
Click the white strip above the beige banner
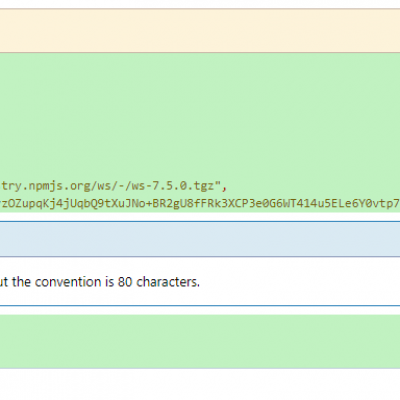[x=200, y=4]
